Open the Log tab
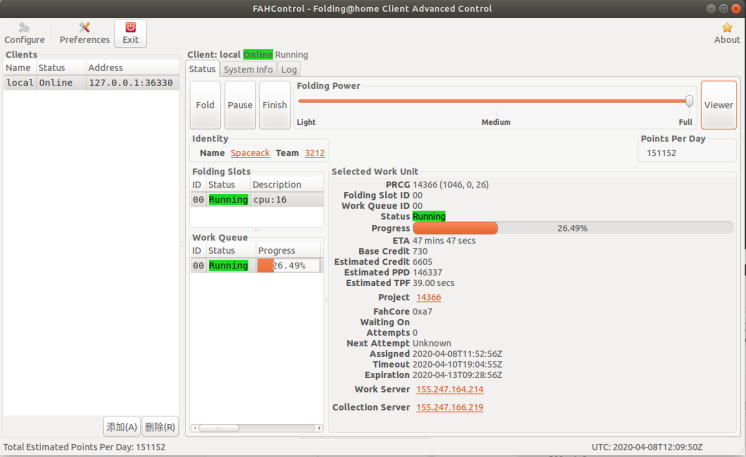 289,70
